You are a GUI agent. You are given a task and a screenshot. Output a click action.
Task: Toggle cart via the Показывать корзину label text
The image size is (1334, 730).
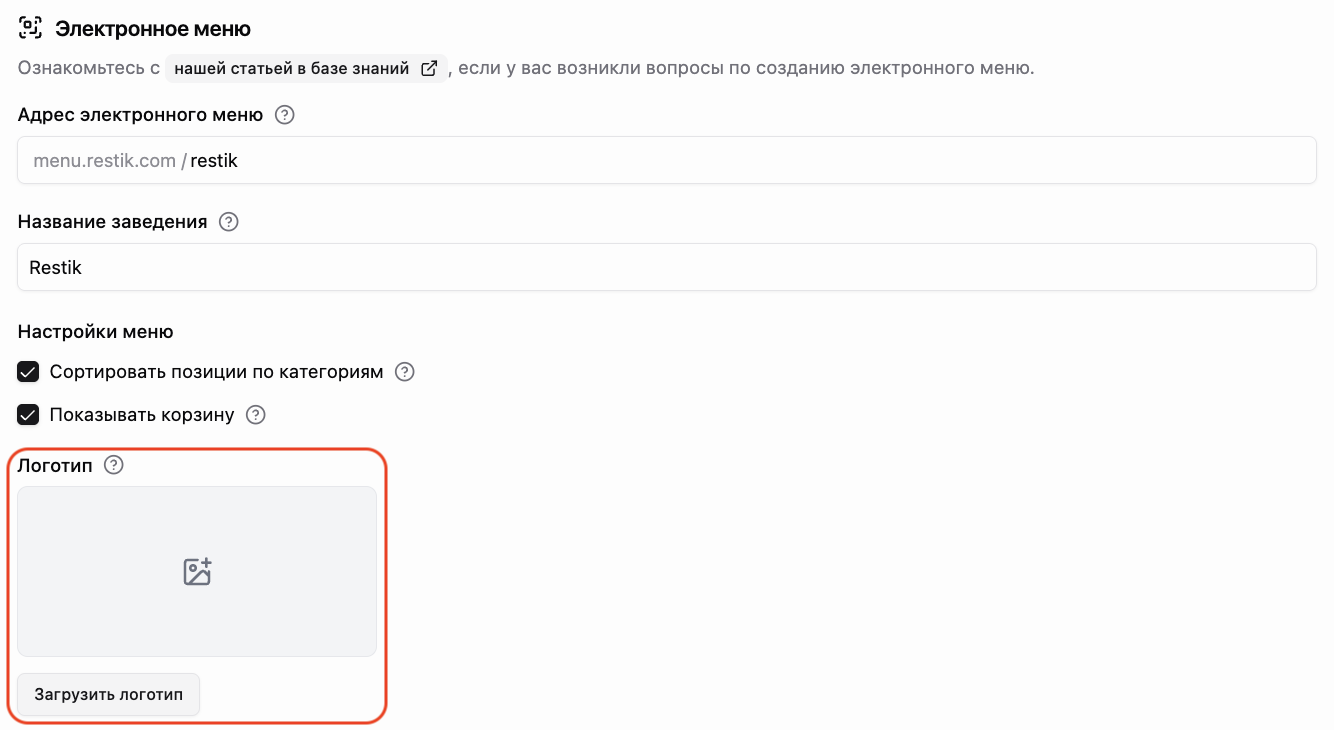click(x=142, y=414)
